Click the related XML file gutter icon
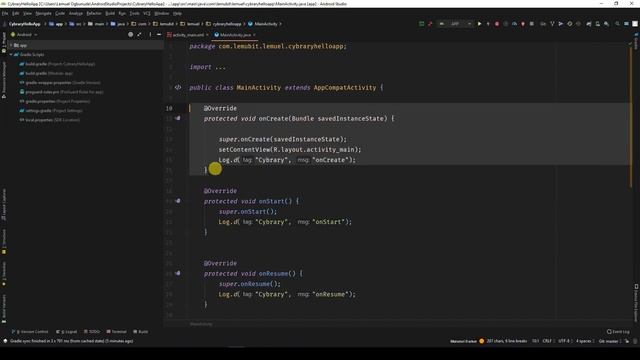This screenshot has height=360, width=640. 178,87
